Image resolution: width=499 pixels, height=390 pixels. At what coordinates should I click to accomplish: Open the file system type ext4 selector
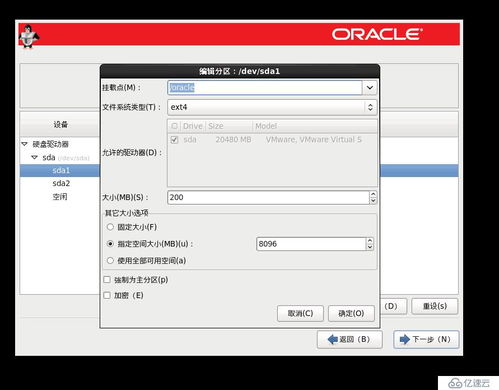click(x=272, y=107)
